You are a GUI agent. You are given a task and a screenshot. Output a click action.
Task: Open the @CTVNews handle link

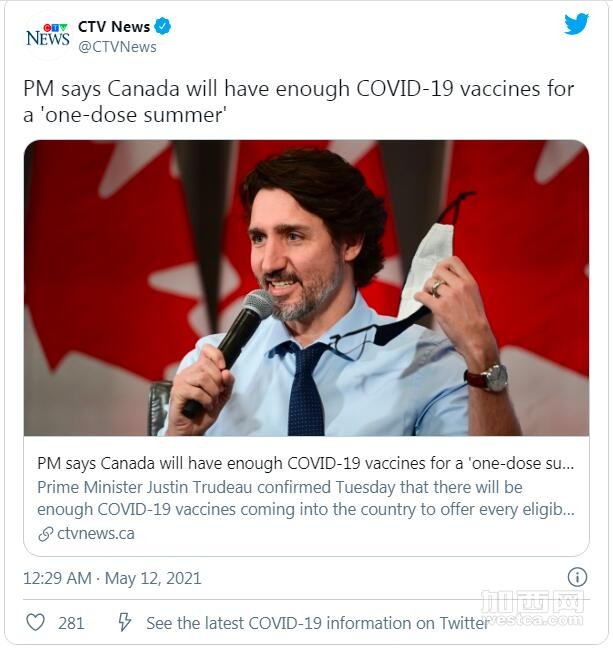pyautogui.click(x=117, y=47)
